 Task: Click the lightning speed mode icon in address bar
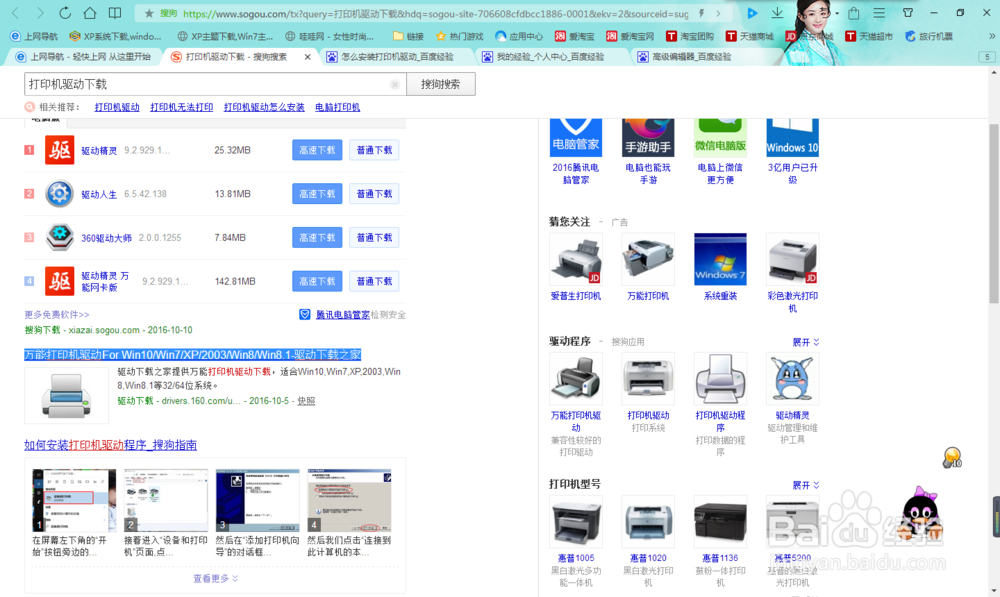(x=702, y=13)
